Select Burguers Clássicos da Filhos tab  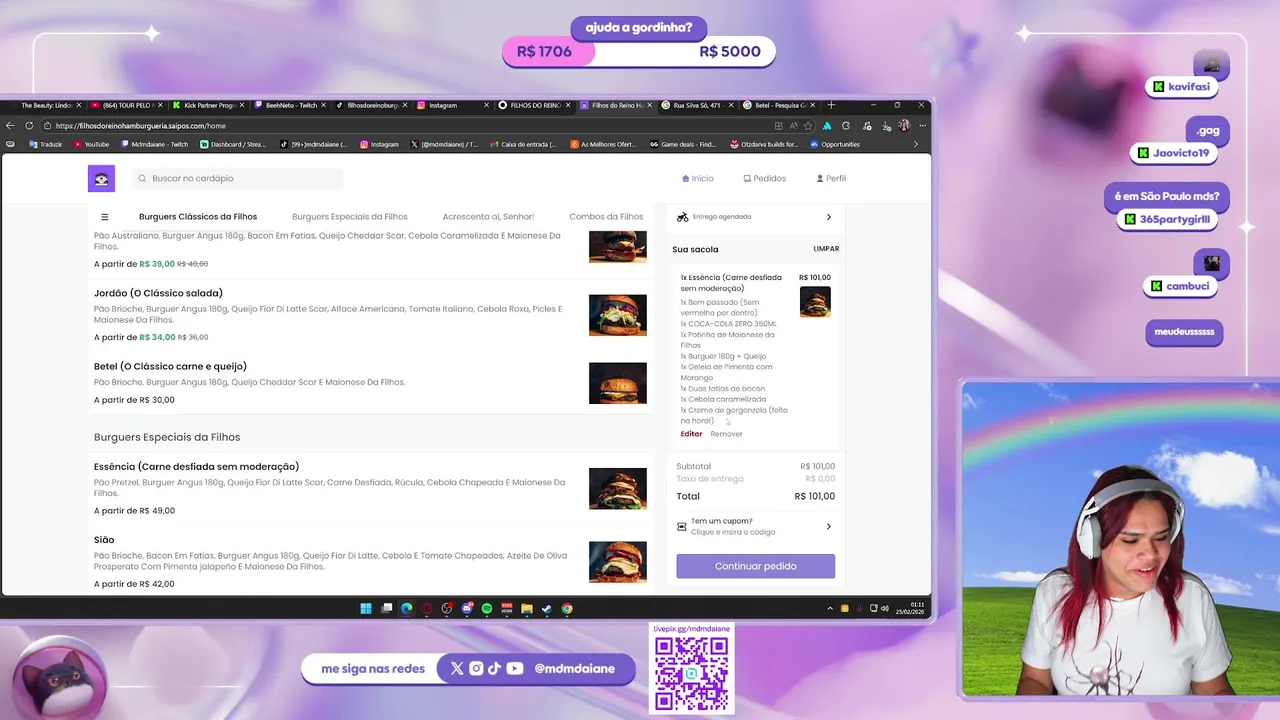pos(198,217)
